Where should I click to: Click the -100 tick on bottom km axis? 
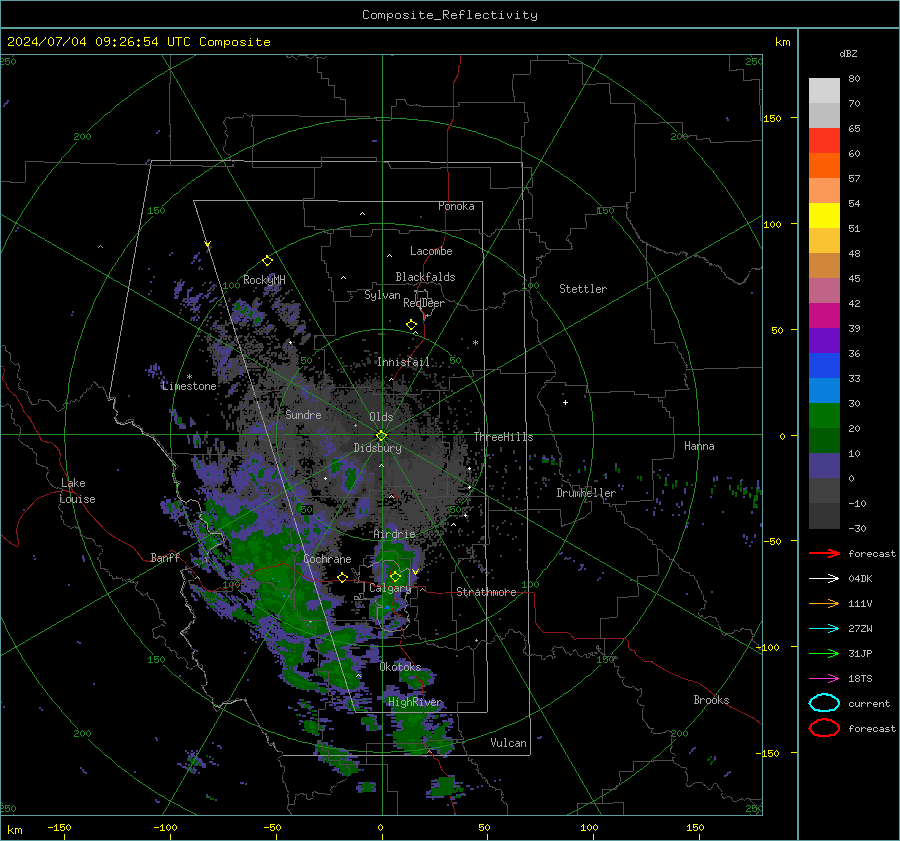165,828
